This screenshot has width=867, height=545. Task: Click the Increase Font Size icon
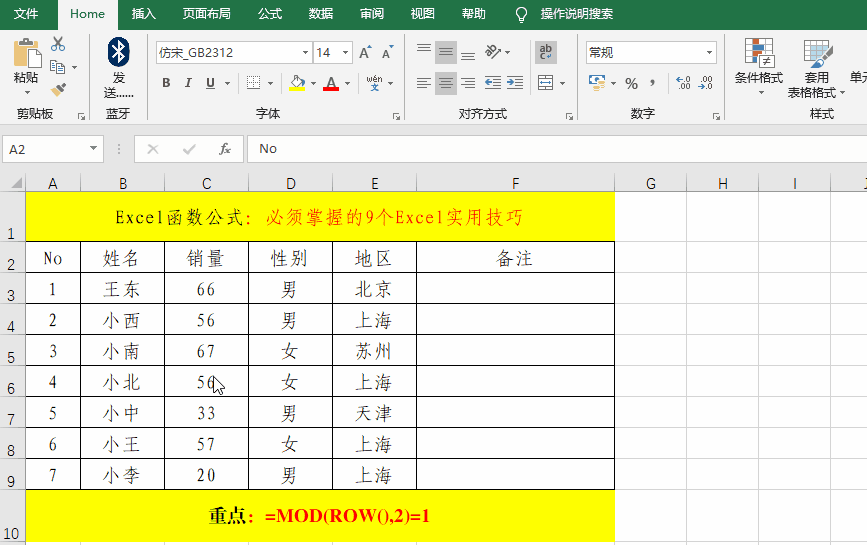pos(365,53)
